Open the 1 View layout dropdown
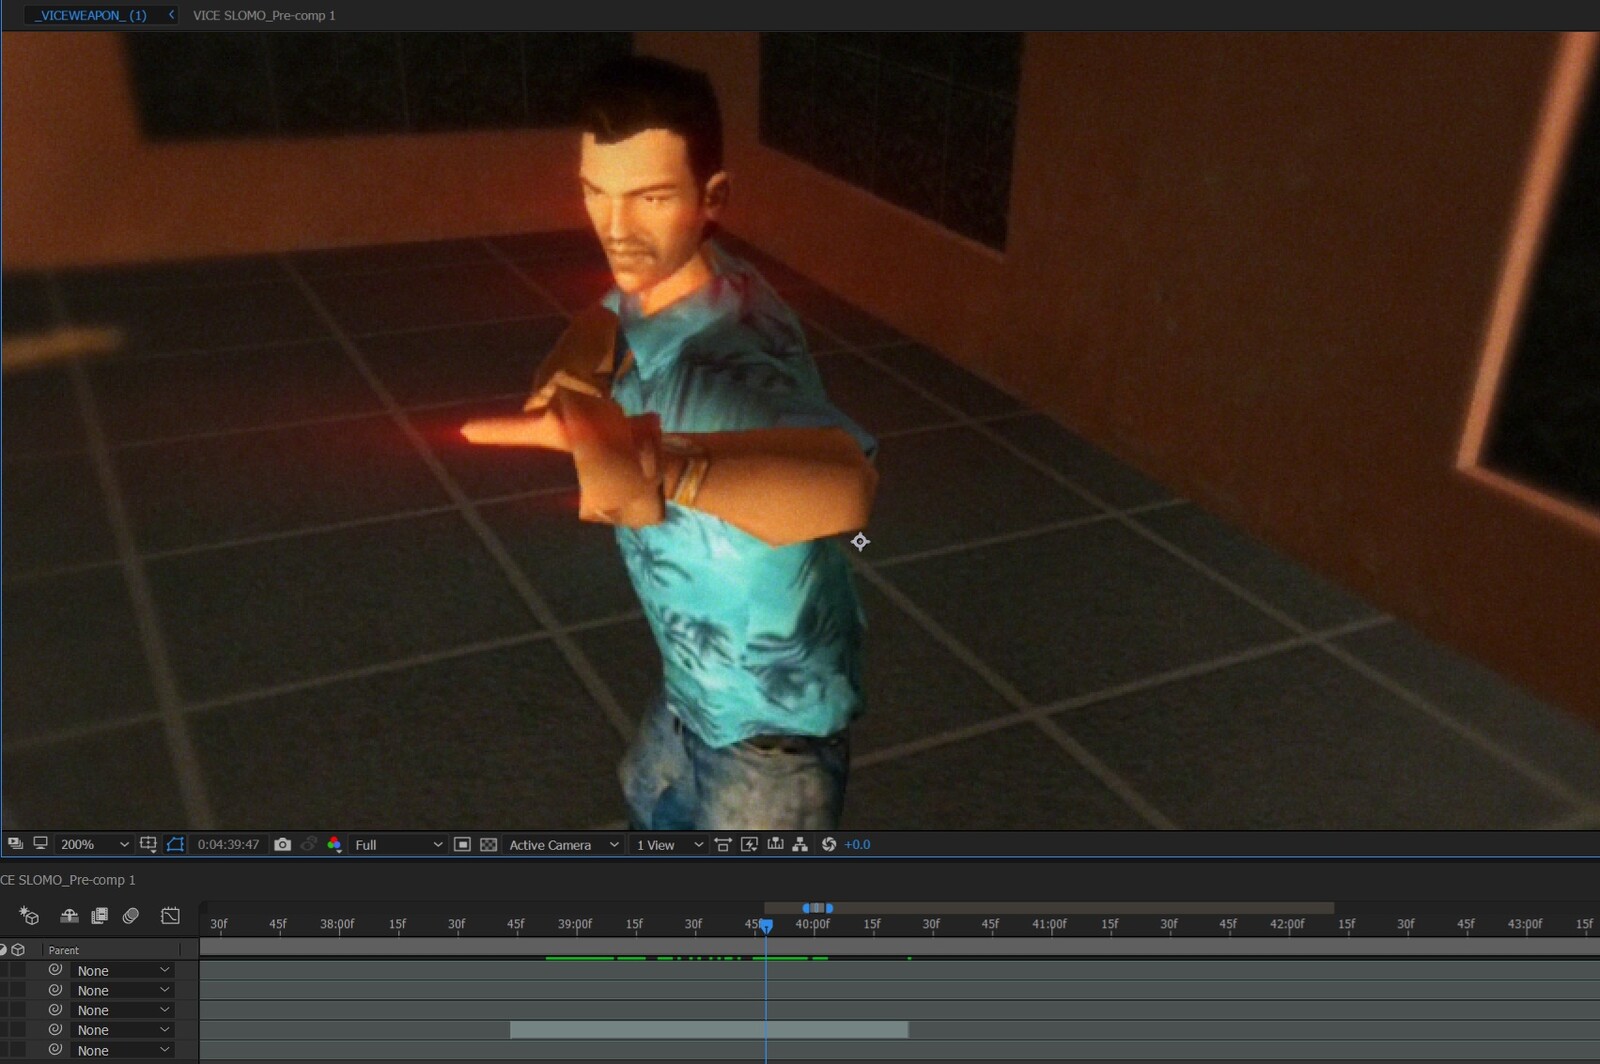Viewport: 1600px width, 1064px height. 670,844
